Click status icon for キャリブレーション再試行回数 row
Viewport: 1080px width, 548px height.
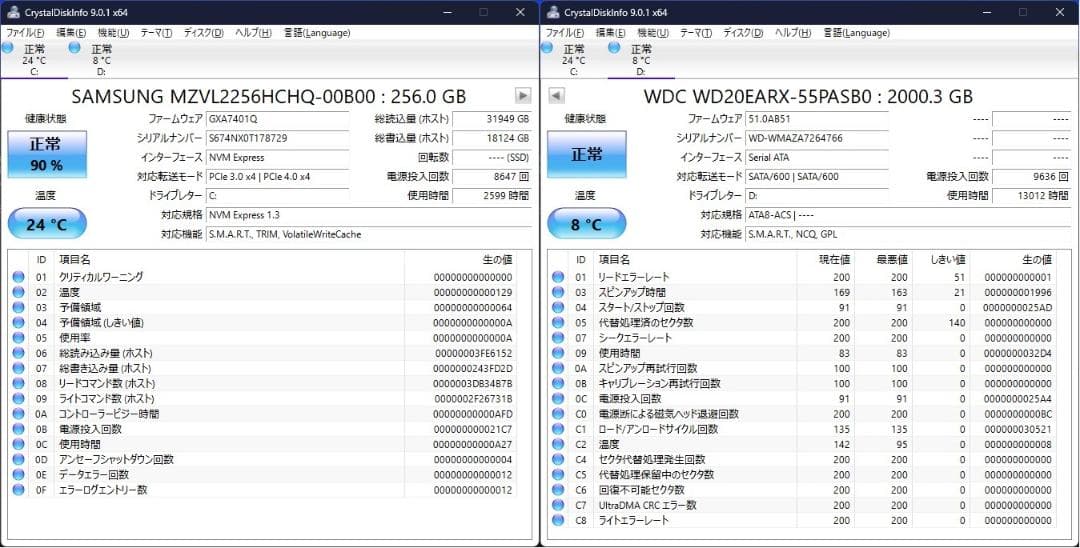click(558, 383)
